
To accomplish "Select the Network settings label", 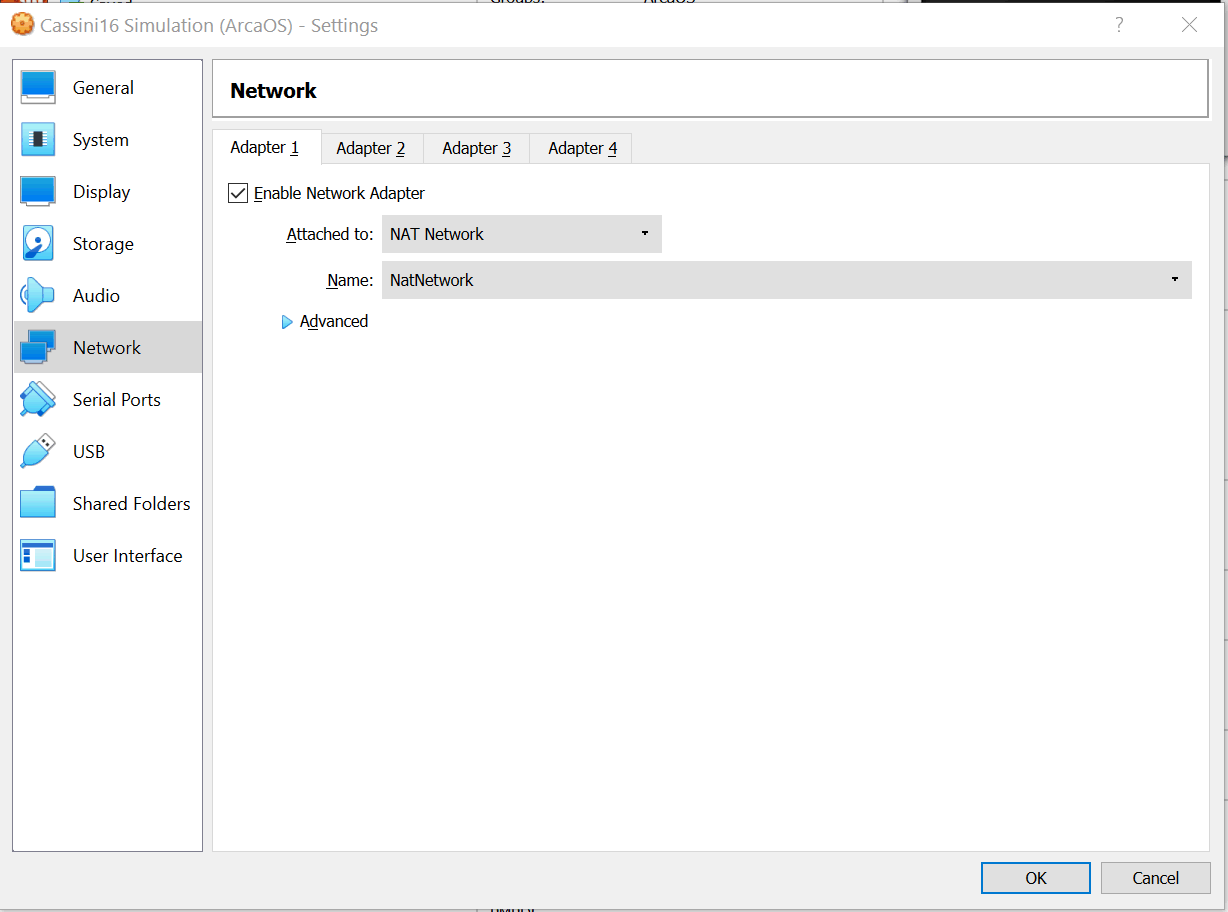I will [x=107, y=348].
